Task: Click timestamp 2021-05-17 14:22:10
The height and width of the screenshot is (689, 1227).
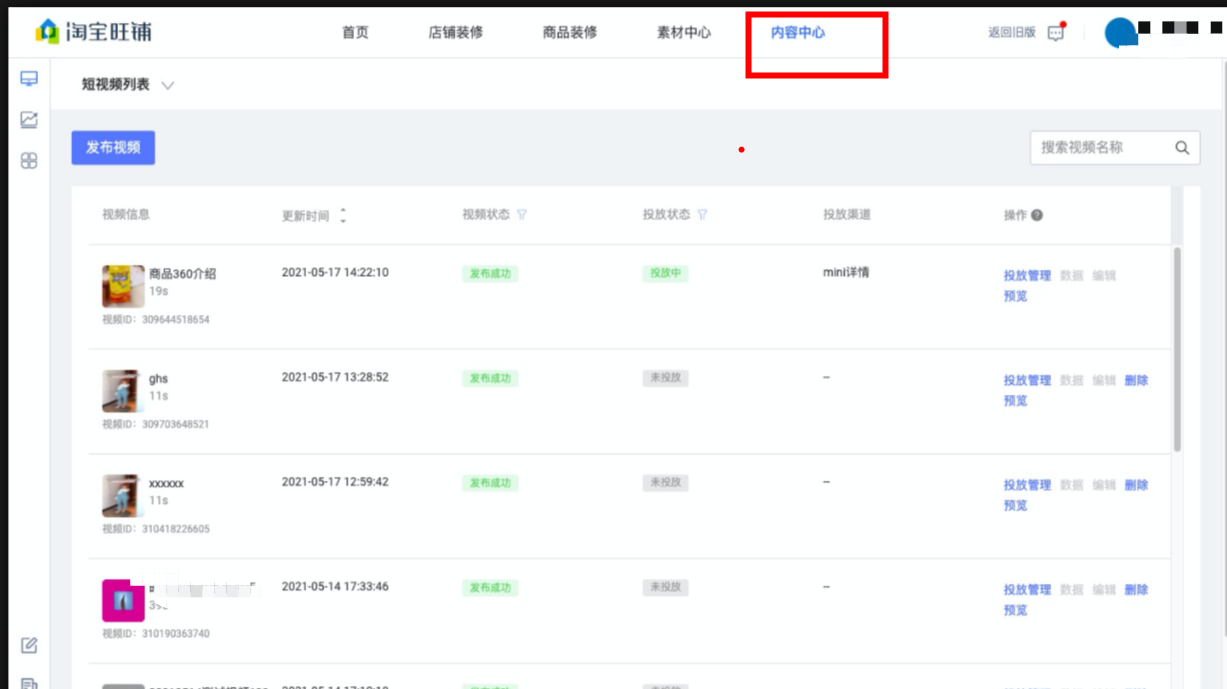Action: click(x=335, y=273)
